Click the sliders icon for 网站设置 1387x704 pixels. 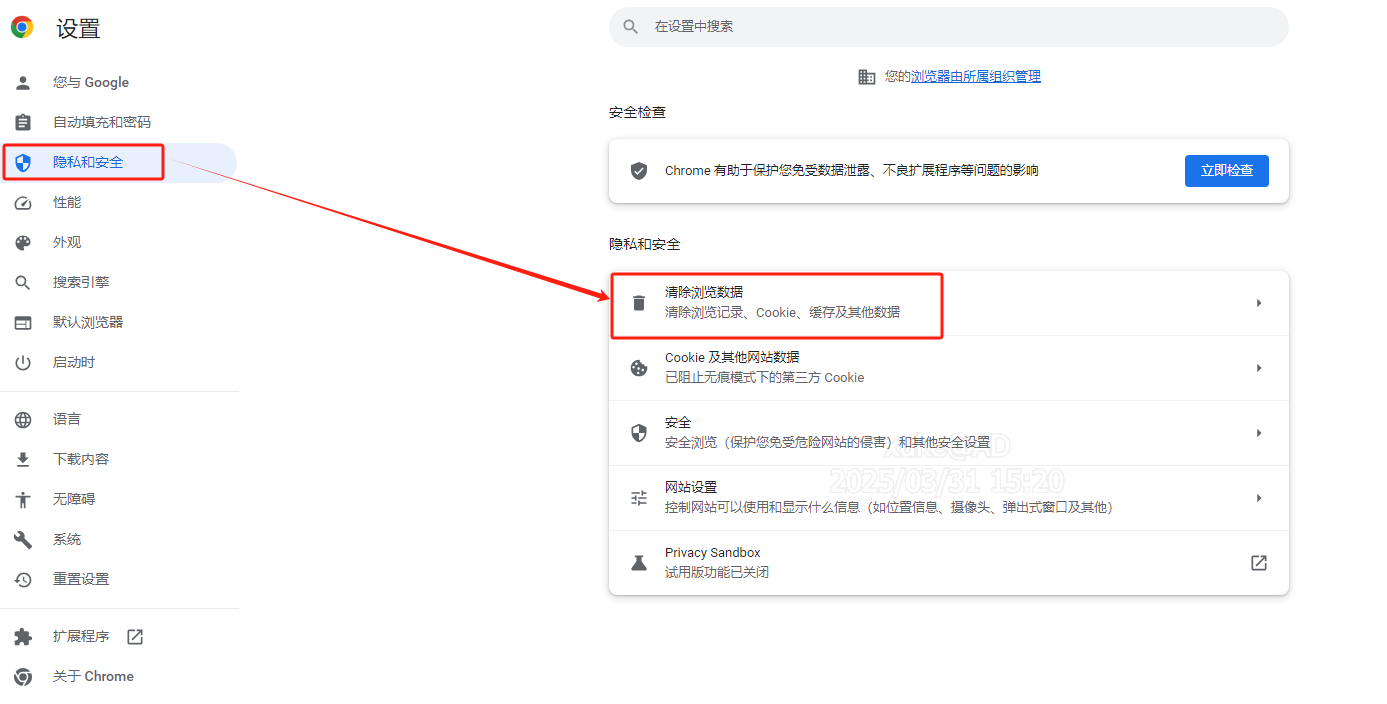tap(639, 498)
